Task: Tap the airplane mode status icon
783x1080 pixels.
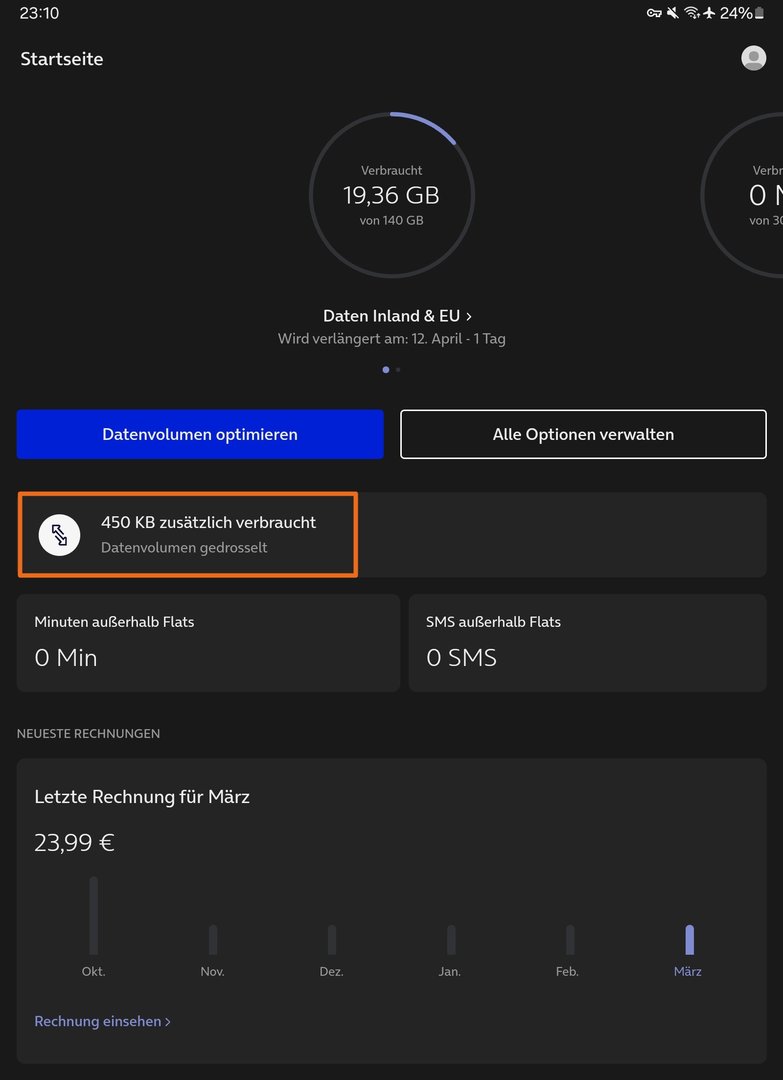Action: (x=709, y=13)
